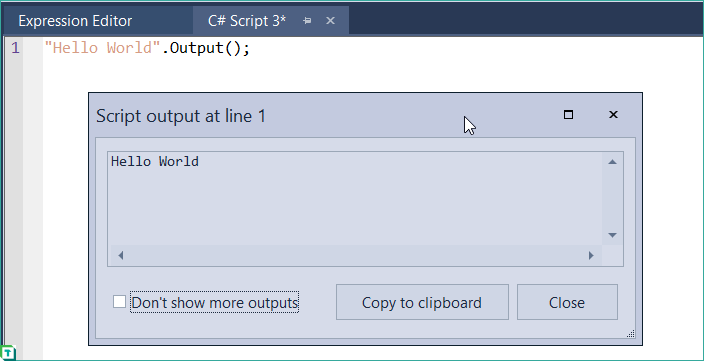The width and height of the screenshot is (704, 361).
Task: Click the output scroll right arrow
Action: (591, 255)
